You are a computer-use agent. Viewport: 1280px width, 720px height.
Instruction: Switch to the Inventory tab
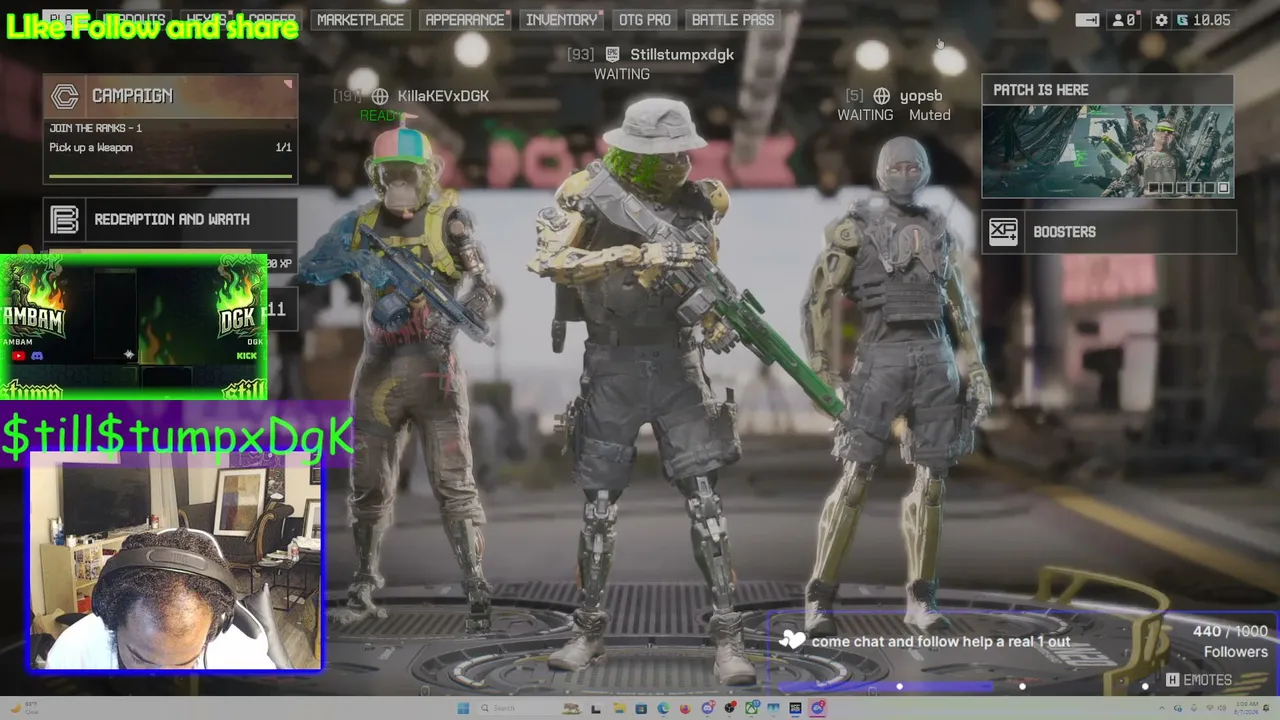[561, 20]
